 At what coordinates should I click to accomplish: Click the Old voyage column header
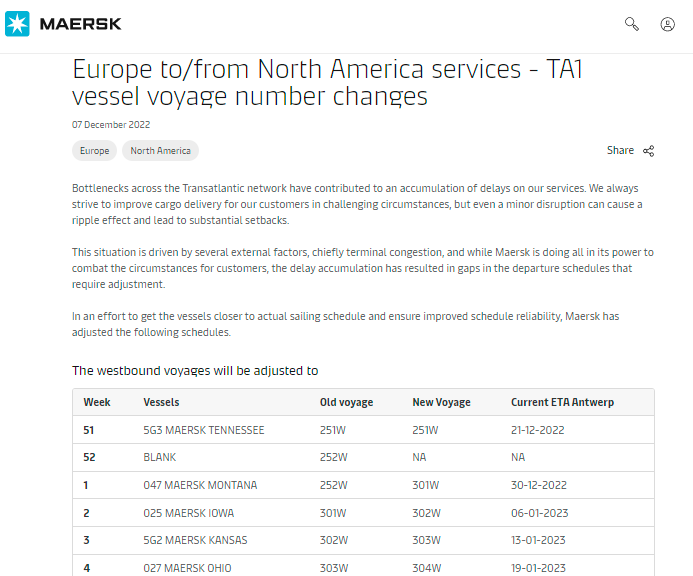[x=346, y=402]
